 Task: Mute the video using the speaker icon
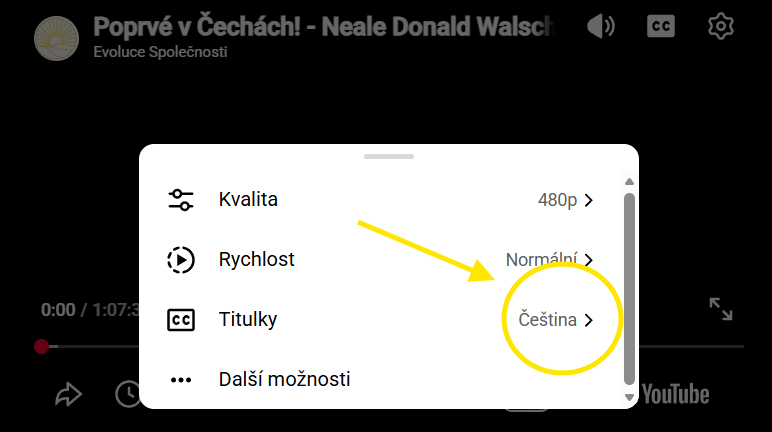pyautogui.click(x=601, y=26)
